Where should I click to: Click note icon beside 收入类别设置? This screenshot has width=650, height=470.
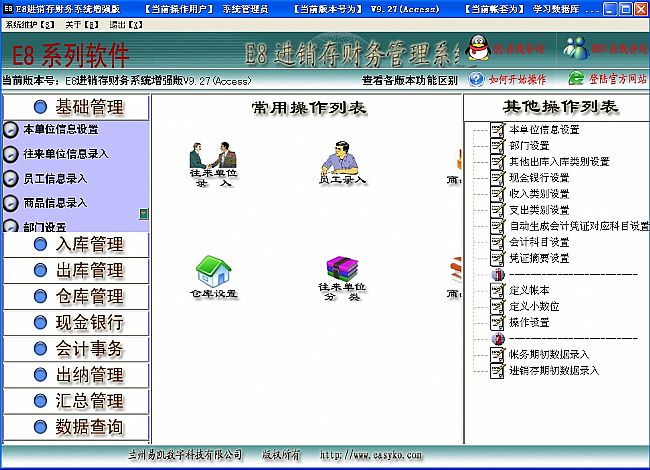(497, 194)
